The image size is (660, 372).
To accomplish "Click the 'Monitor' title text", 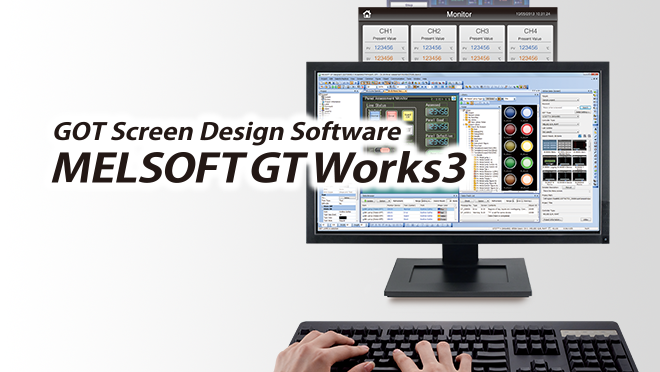I will point(459,14).
